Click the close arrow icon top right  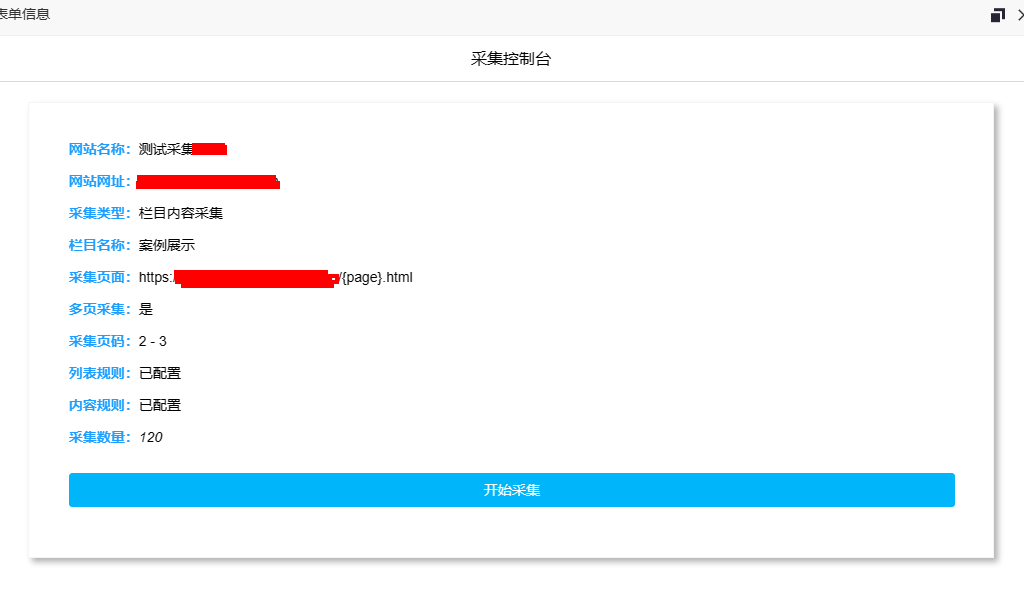click(1018, 15)
